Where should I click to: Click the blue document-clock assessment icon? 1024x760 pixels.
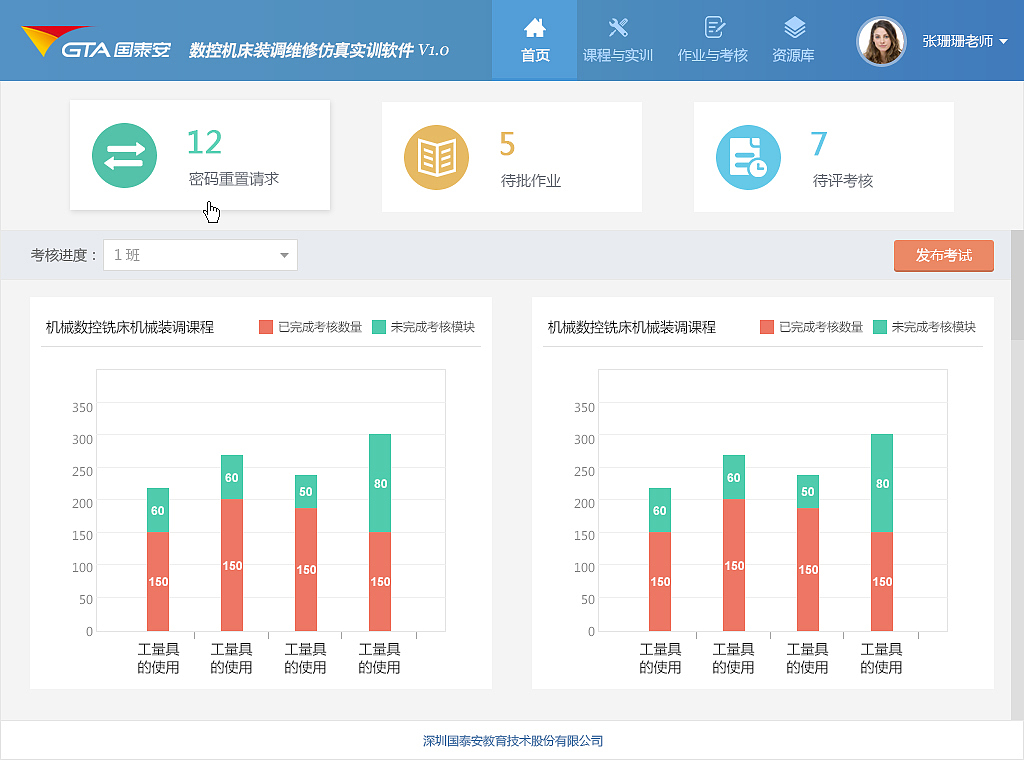pos(748,157)
